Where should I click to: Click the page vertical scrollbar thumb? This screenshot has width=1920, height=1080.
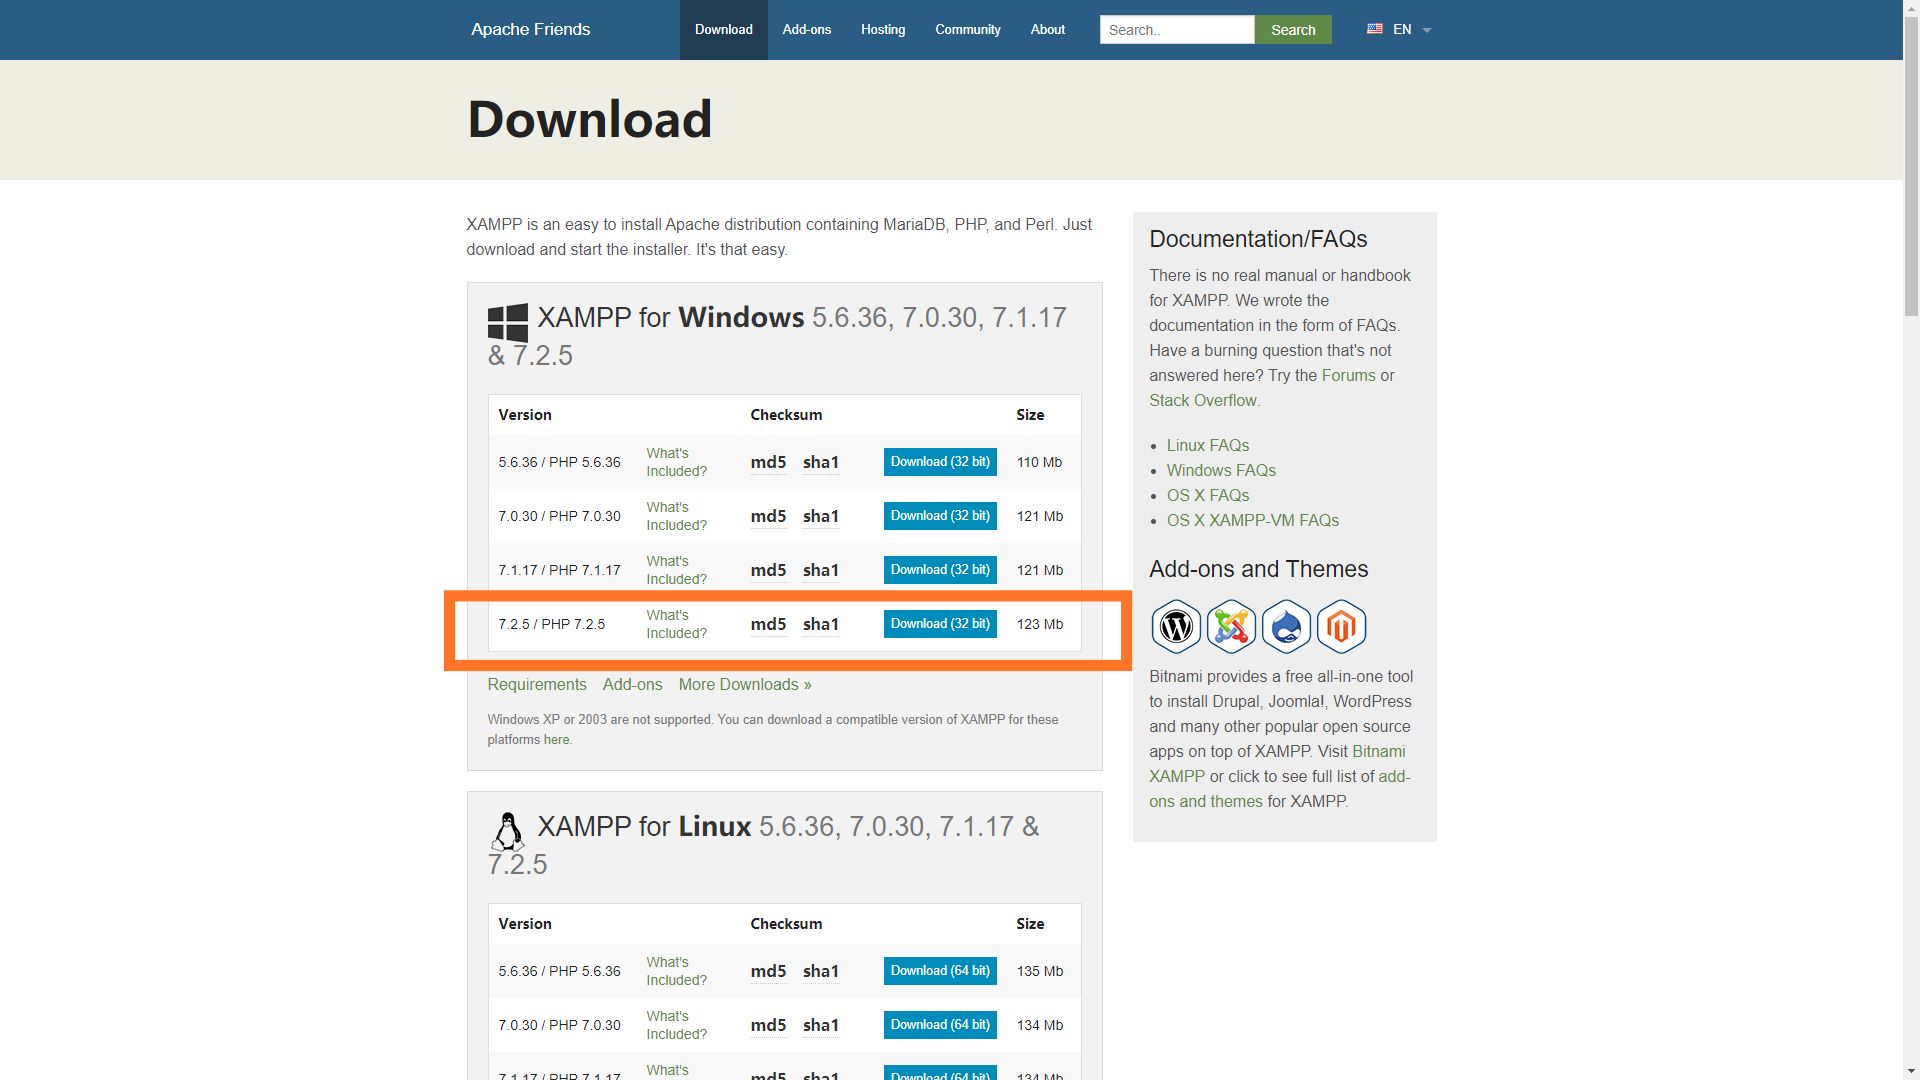[1911, 165]
